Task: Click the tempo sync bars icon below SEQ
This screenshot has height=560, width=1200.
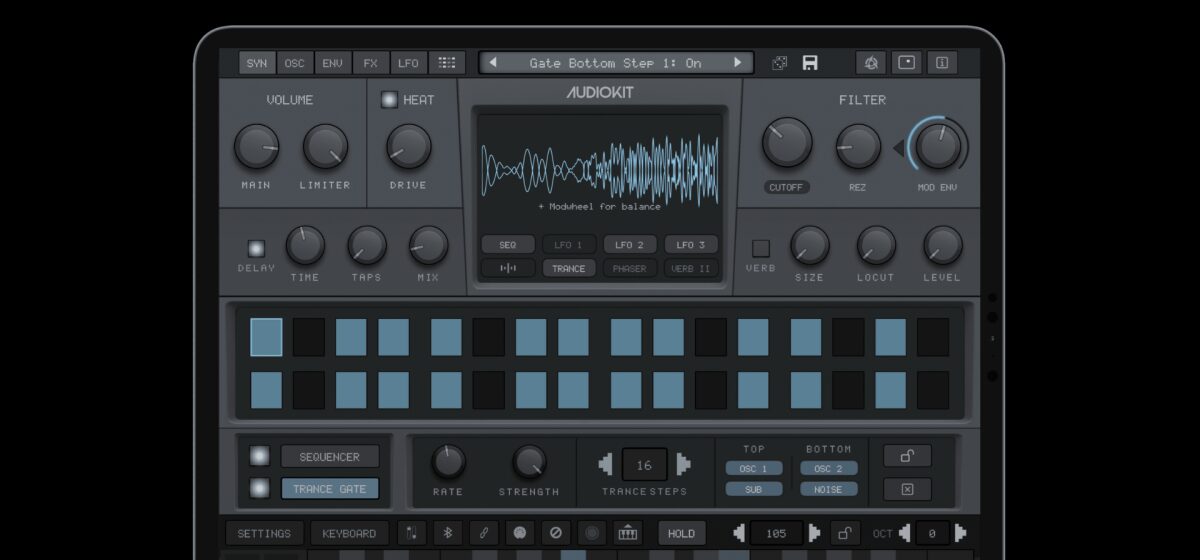Action: coord(508,268)
